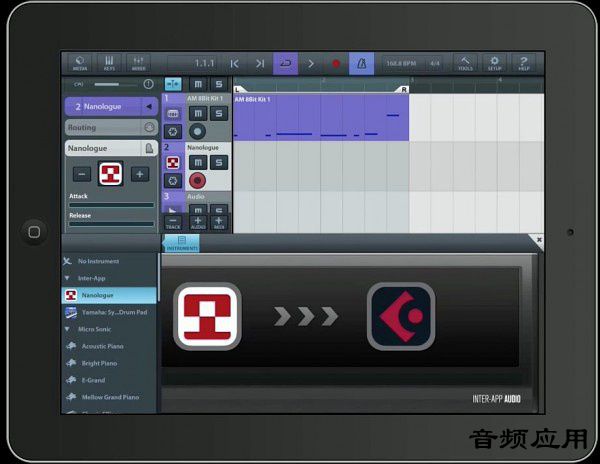Solo the Nanologue track

point(219,163)
